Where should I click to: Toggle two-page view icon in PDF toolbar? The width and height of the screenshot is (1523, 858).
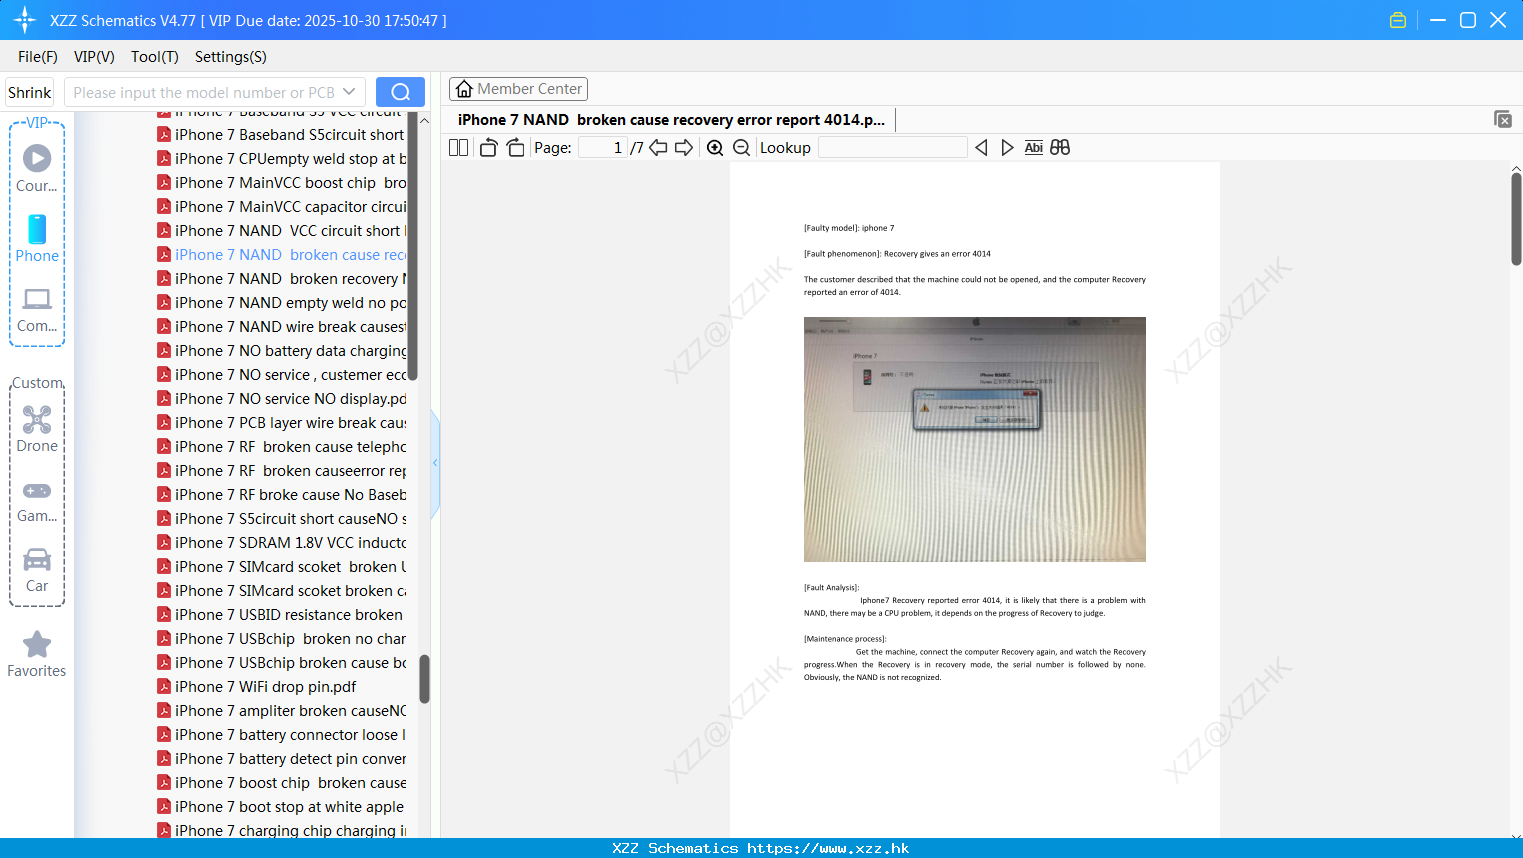coord(458,148)
